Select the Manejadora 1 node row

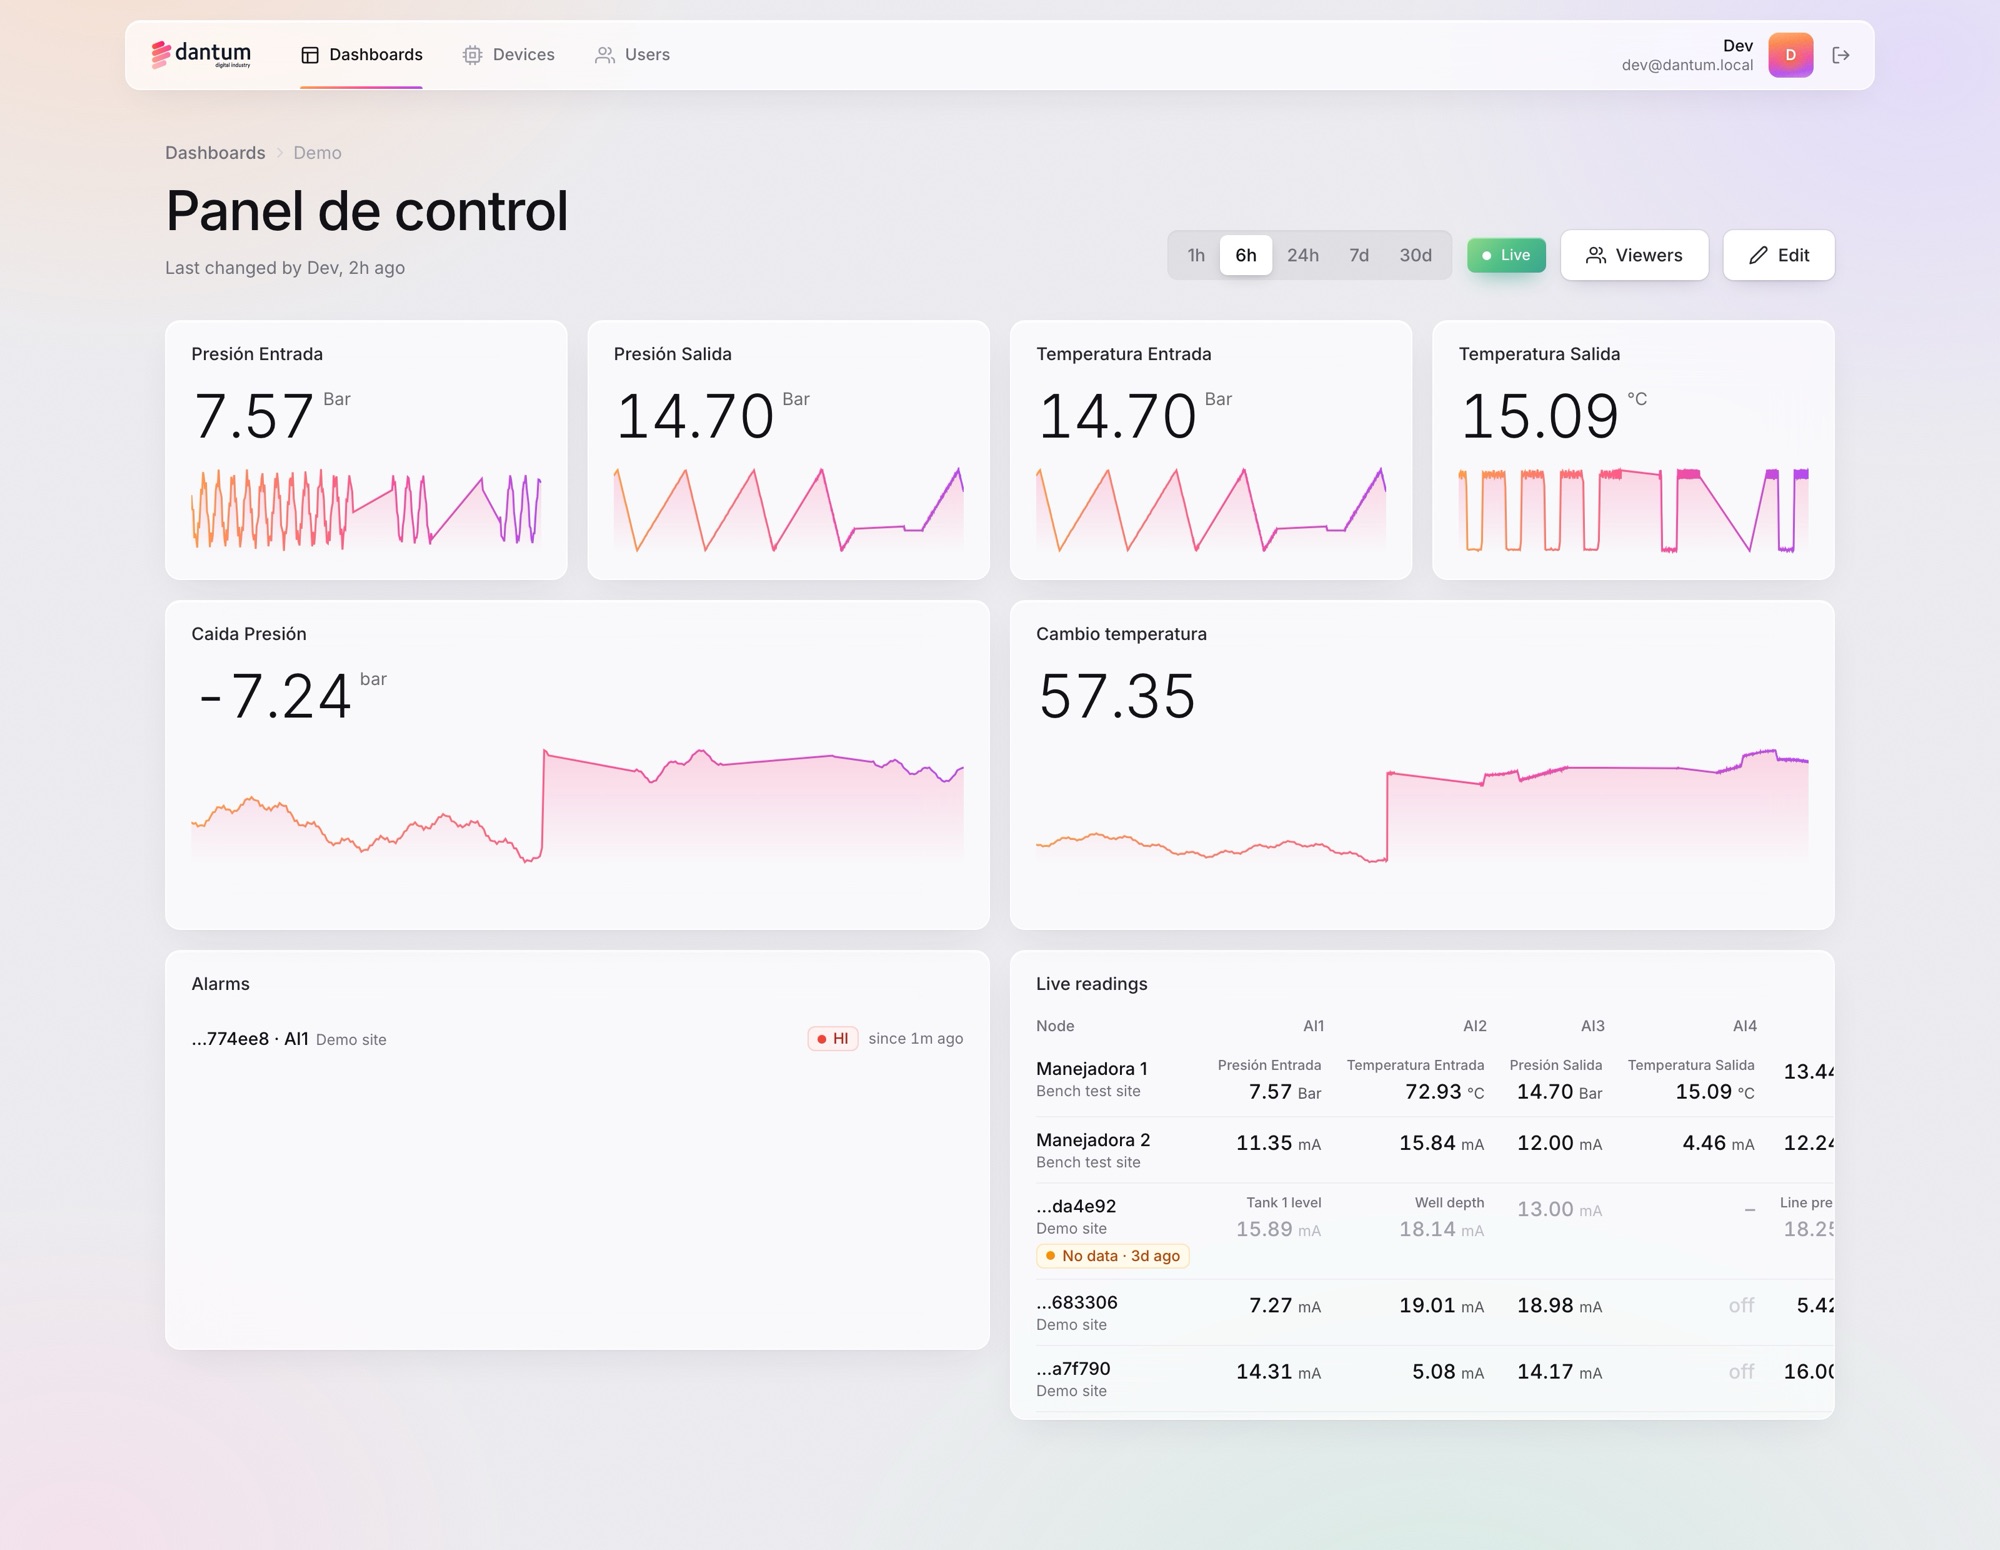tap(1434, 1080)
